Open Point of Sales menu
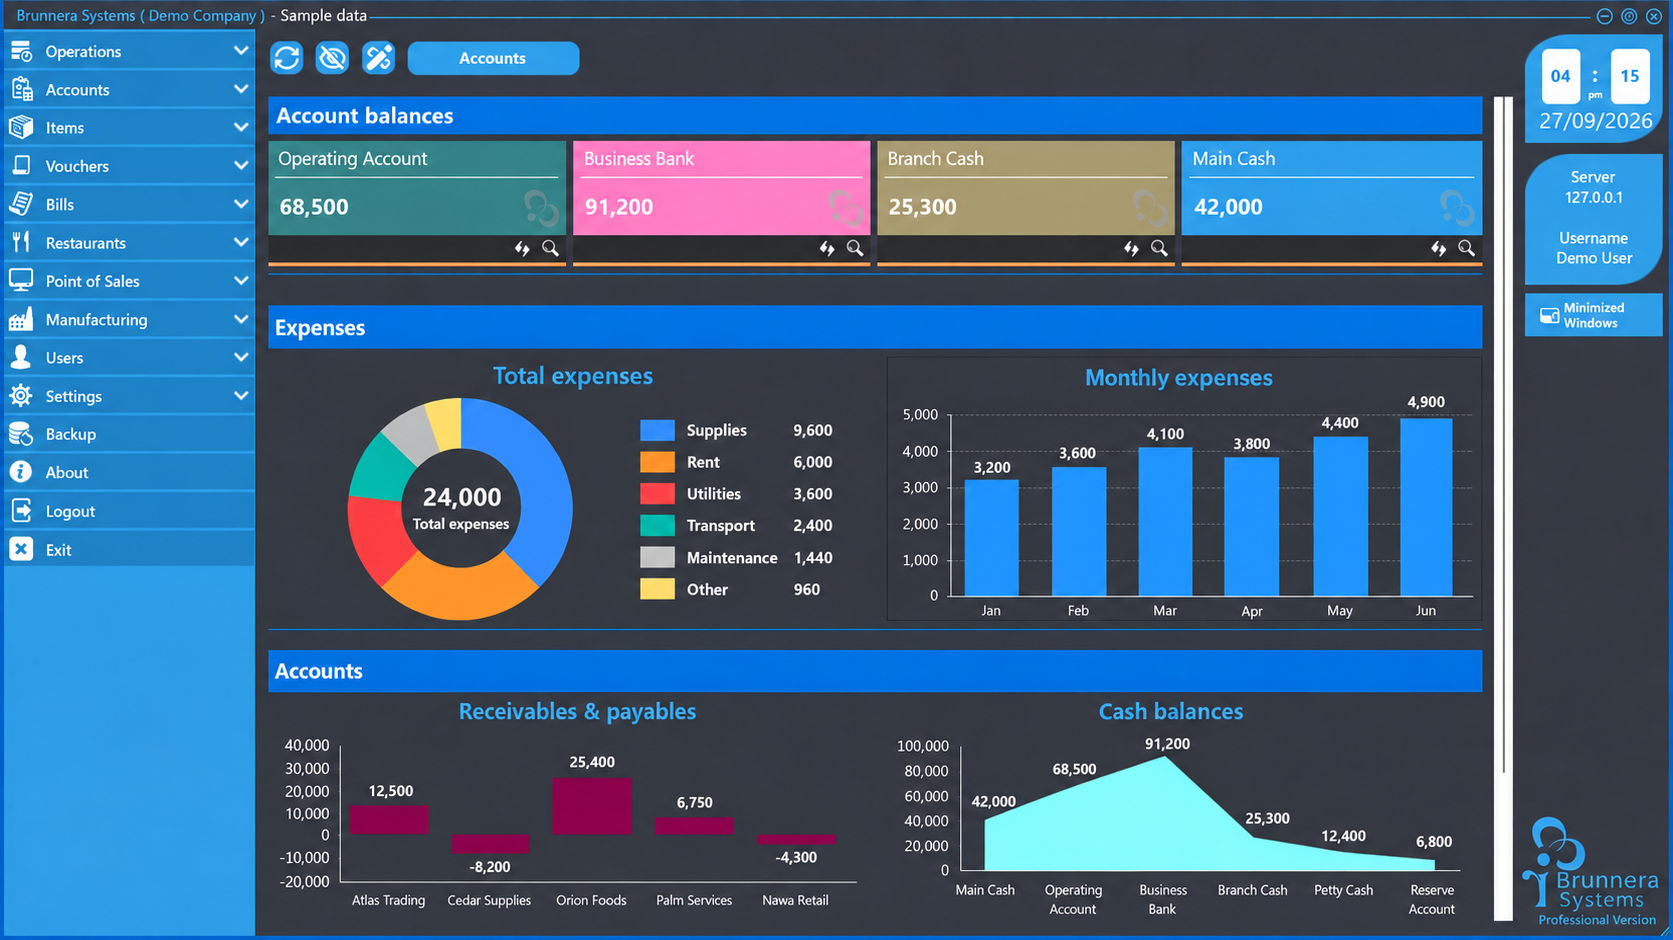The image size is (1673, 940). 129,281
